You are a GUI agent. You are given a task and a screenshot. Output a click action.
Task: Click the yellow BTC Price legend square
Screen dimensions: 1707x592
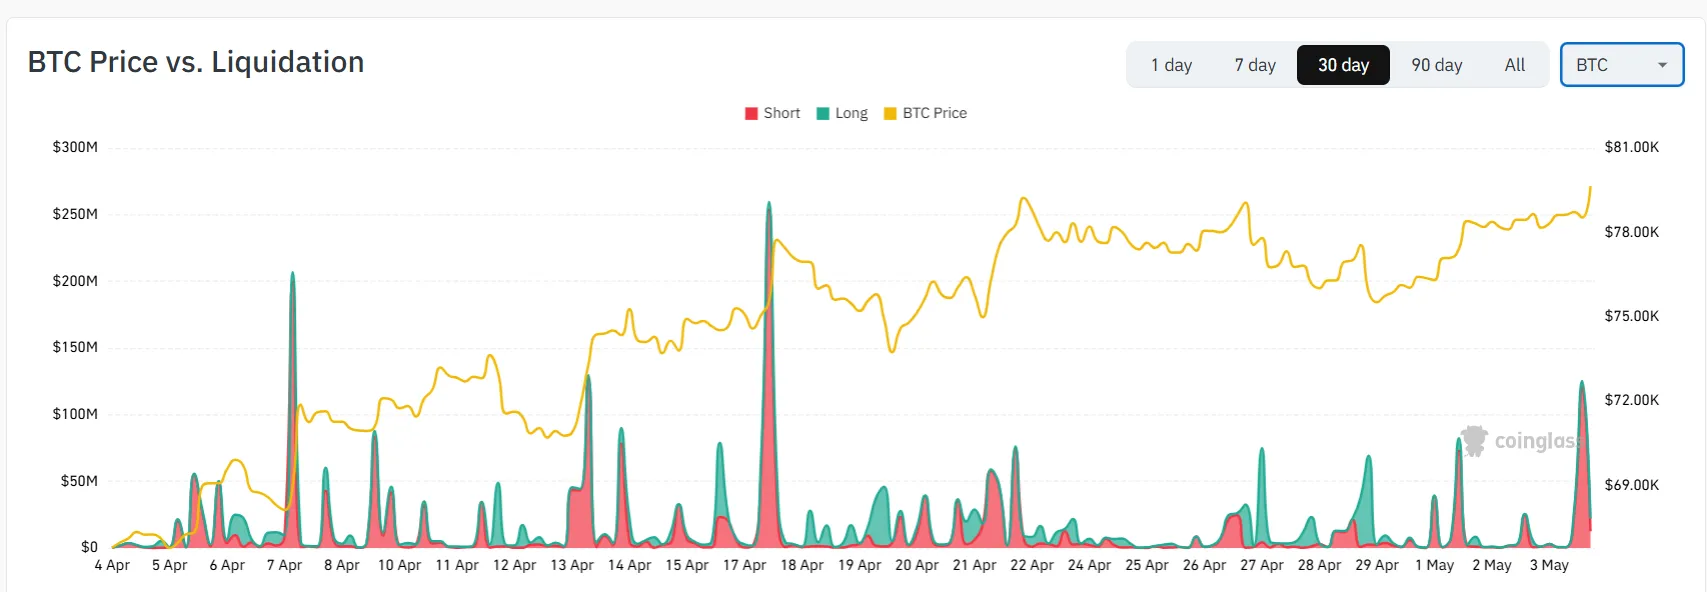click(x=891, y=114)
